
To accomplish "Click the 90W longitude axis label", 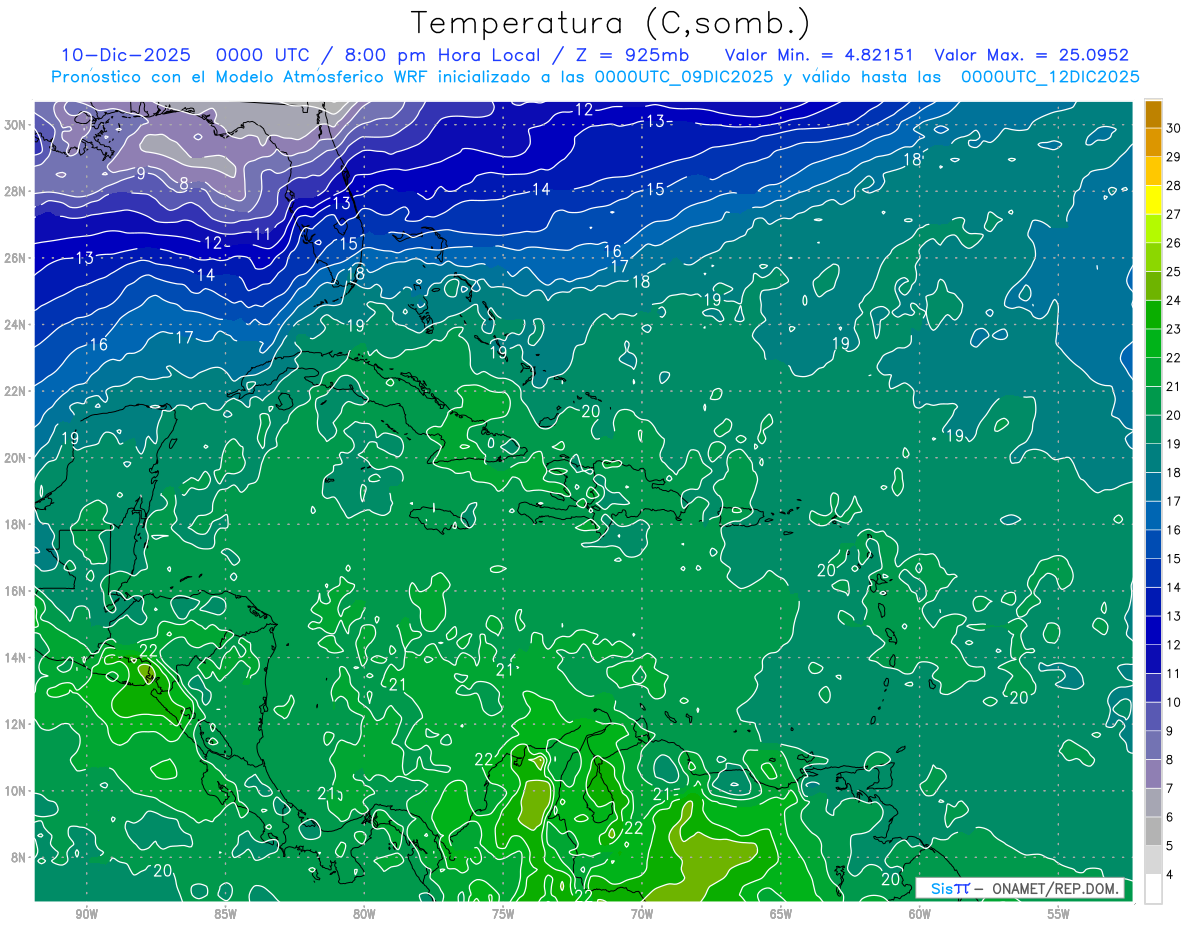I will pos(86,914).
